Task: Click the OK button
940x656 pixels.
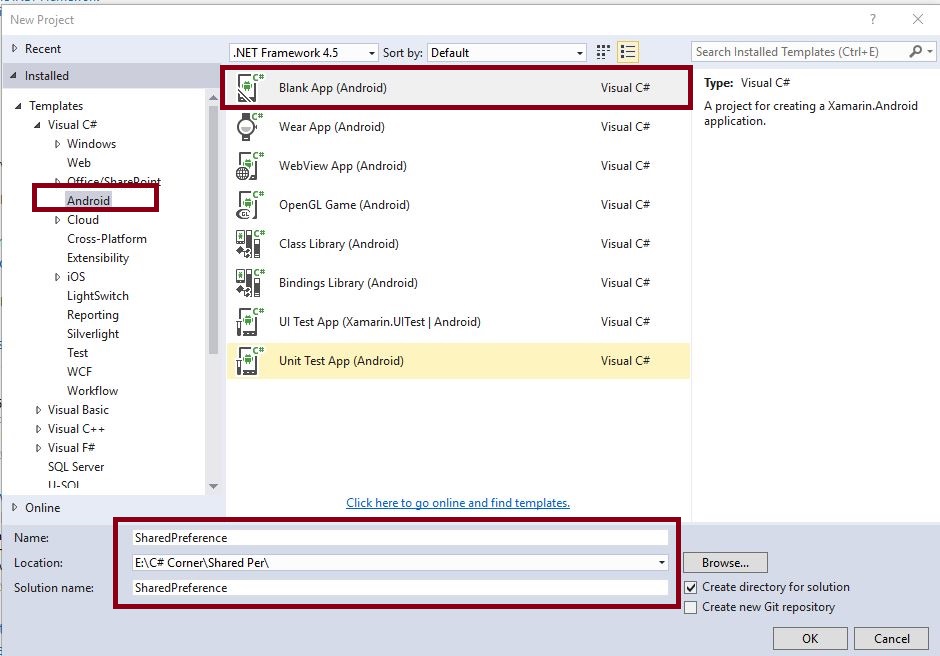Action: click(x=810, y=639)
